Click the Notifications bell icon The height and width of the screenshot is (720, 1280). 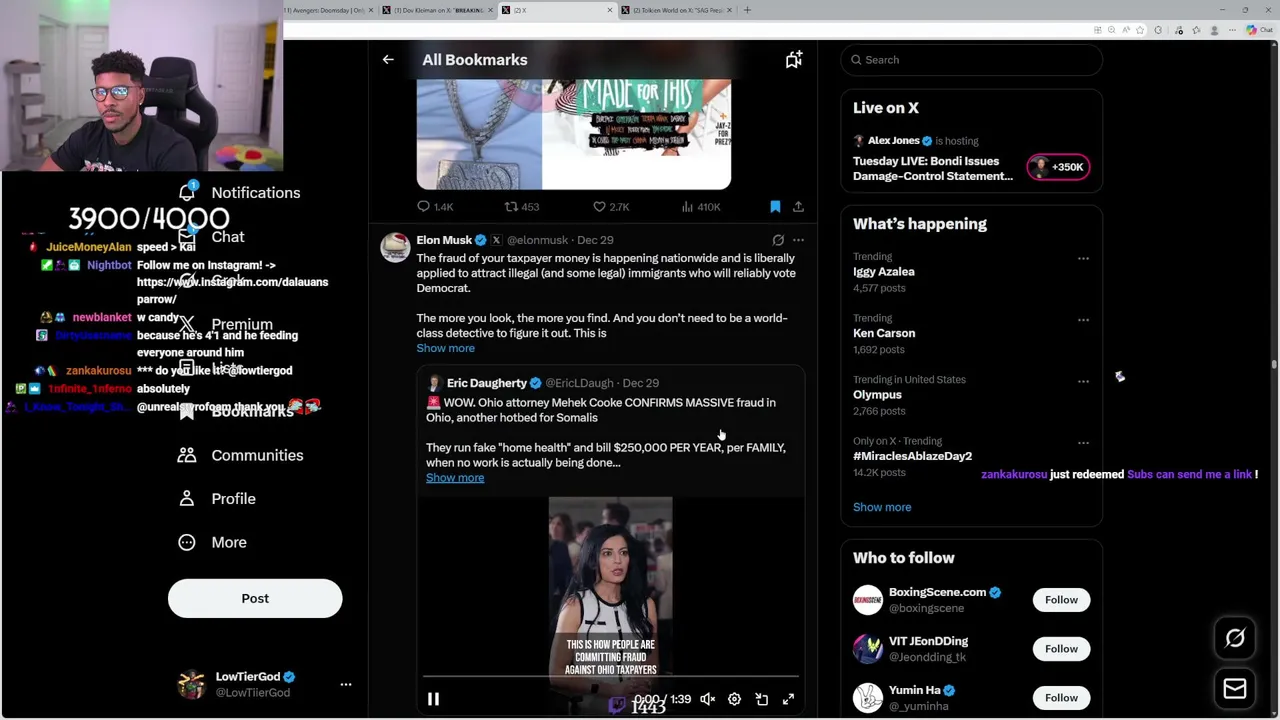pos(187,192)
